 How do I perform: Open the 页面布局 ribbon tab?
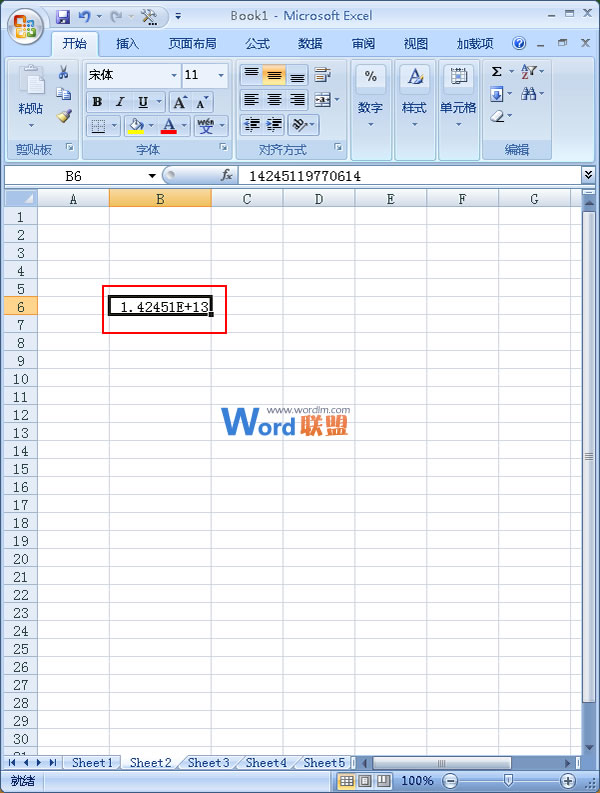[x=192, y=44]
